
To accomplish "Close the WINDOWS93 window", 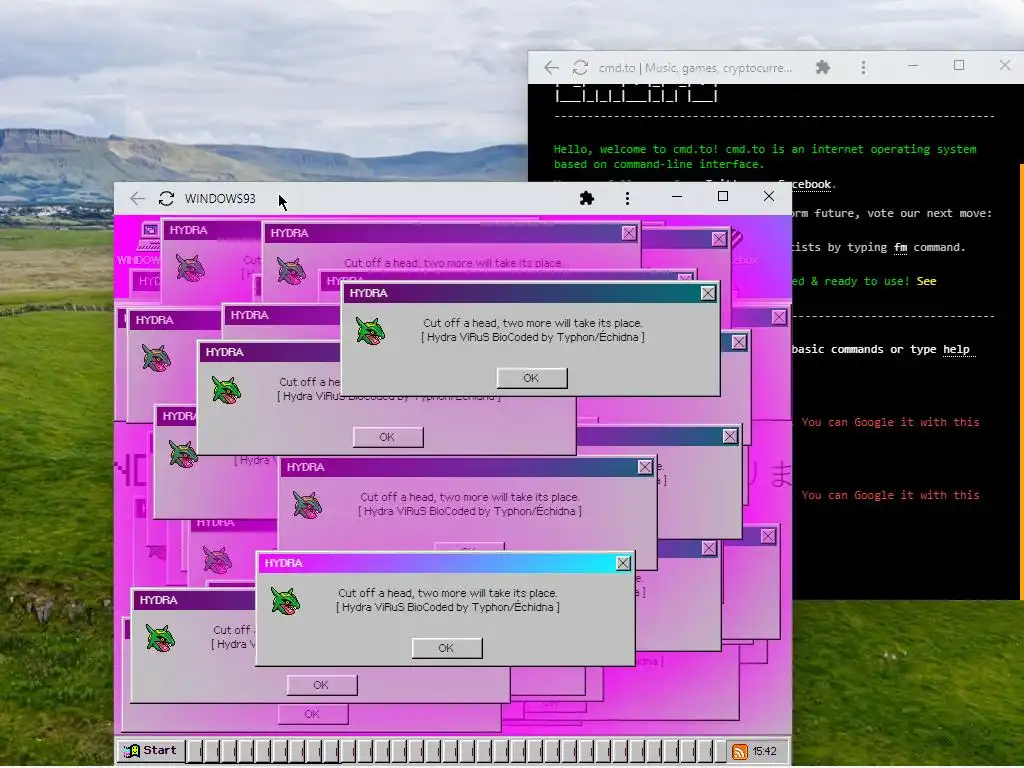I will [769, 197].
